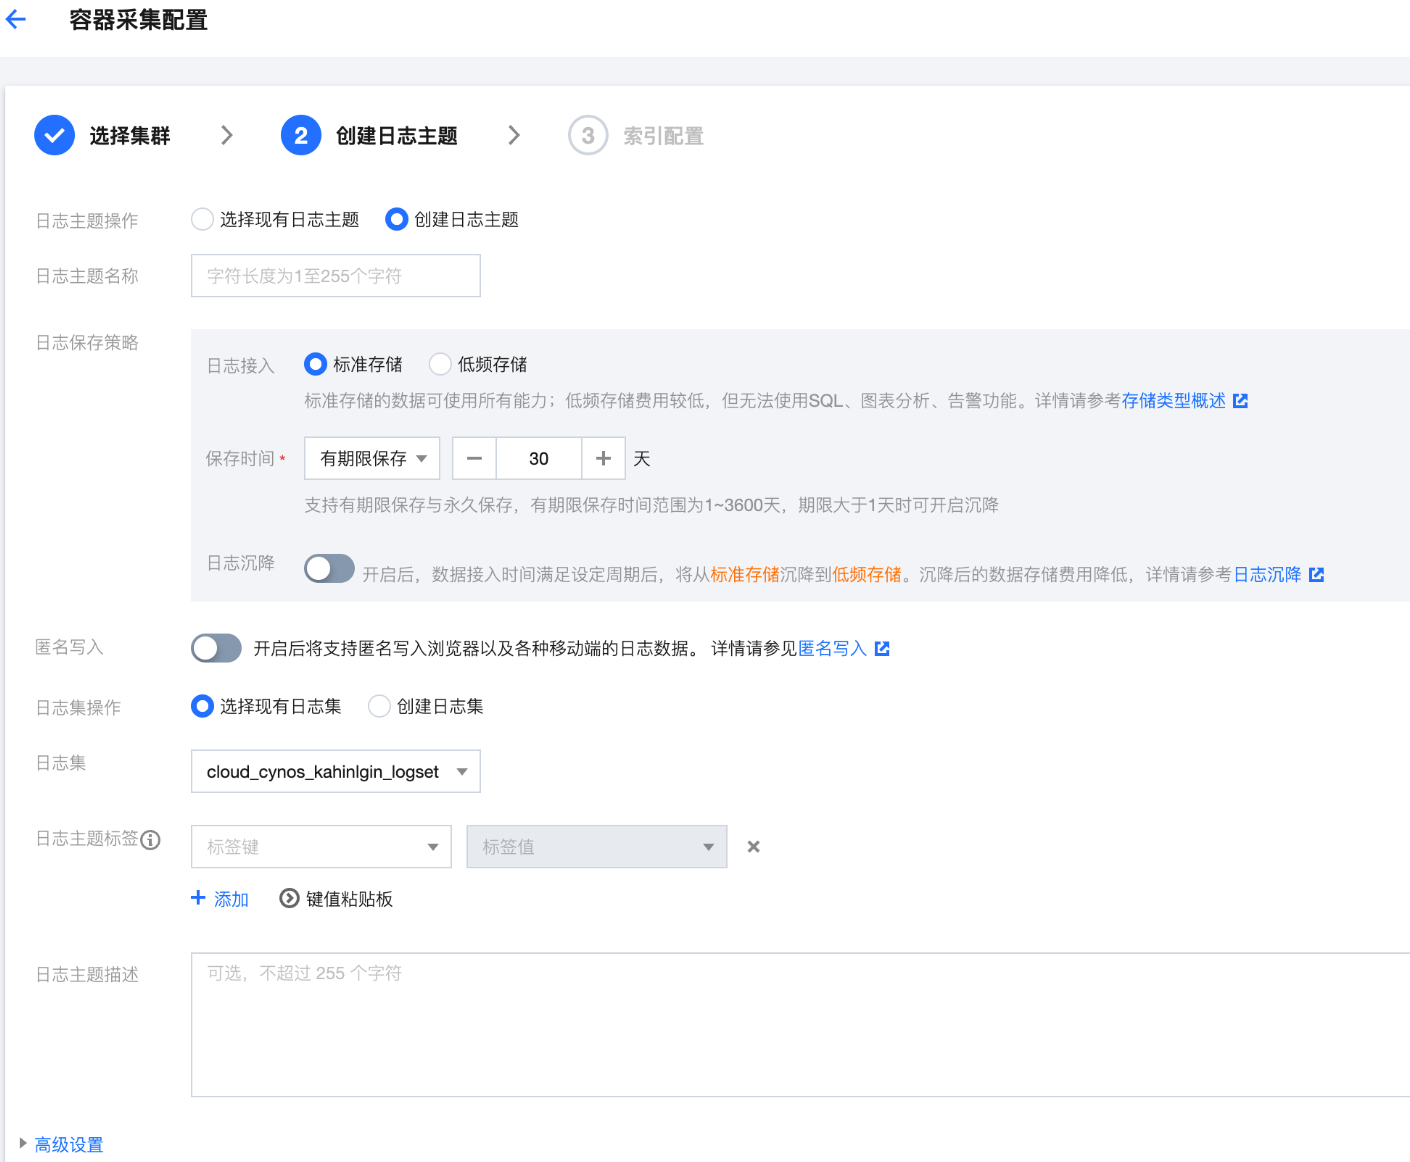Select the 选择现有日志主题 radio option

(203, 219)
